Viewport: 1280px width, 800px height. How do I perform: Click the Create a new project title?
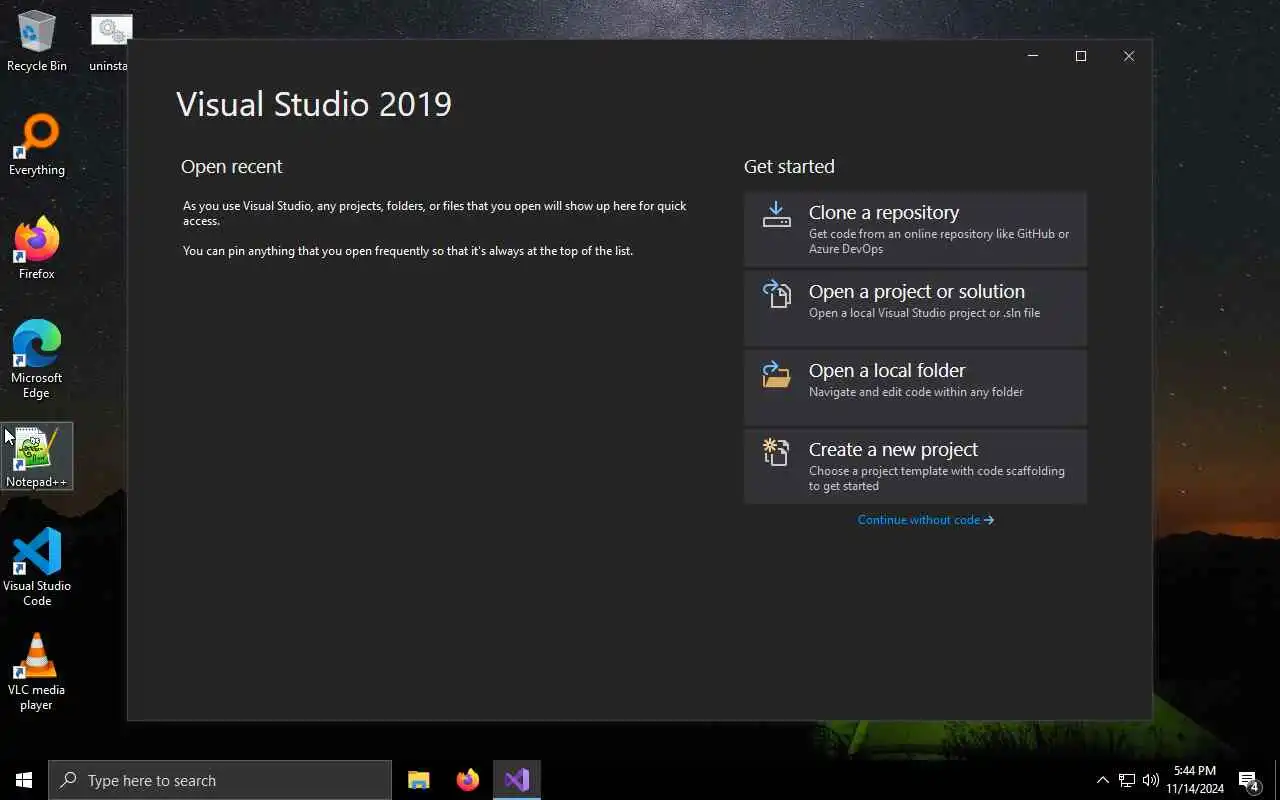point(893,449)
